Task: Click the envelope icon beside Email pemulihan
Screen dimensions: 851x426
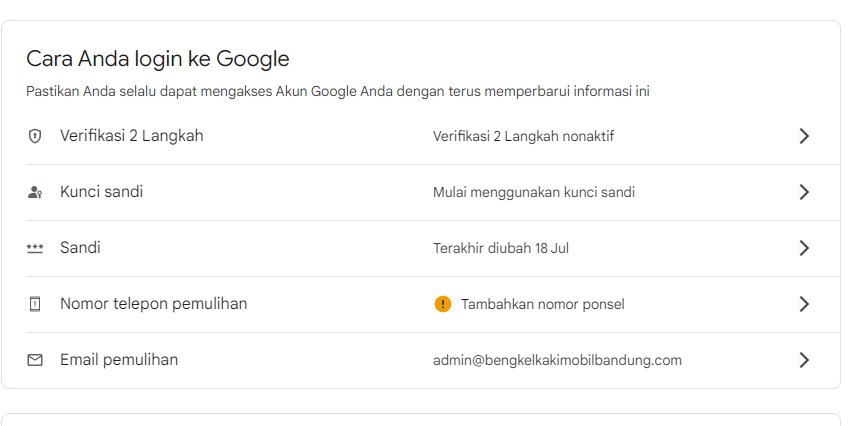Action: tap(35, 360)
